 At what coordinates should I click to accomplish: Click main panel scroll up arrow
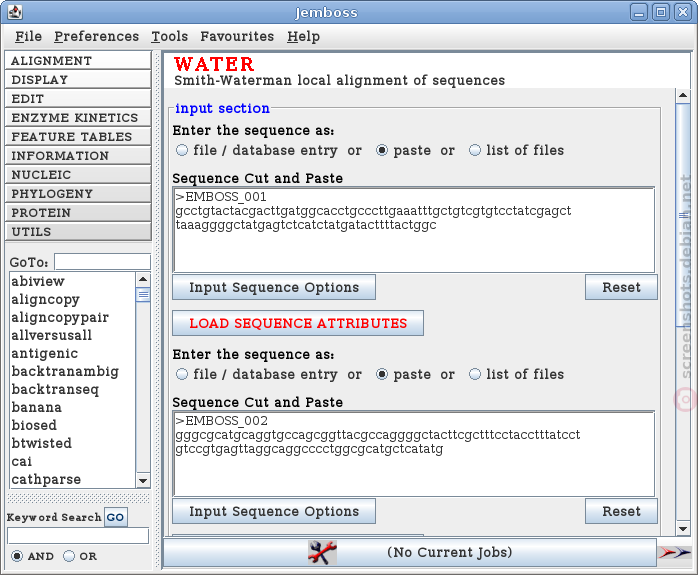[683, 95]
